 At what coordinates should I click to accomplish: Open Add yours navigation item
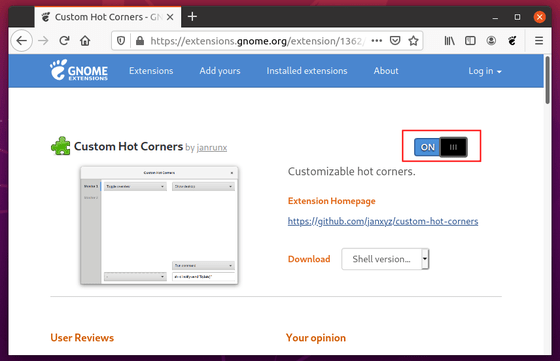[x=220, y=71]
